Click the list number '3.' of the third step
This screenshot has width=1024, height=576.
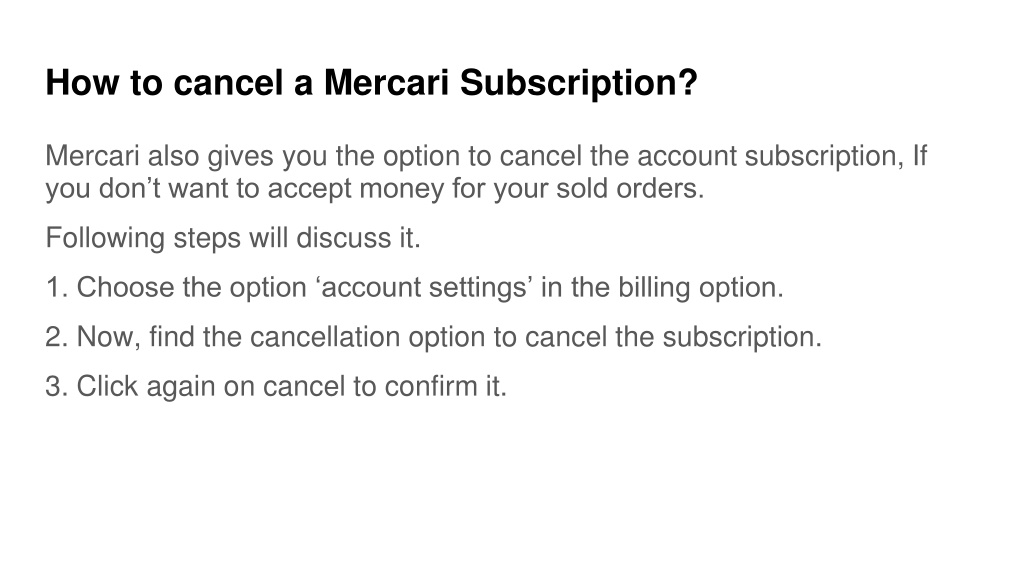pyautogui.click(x=57, y=387)
